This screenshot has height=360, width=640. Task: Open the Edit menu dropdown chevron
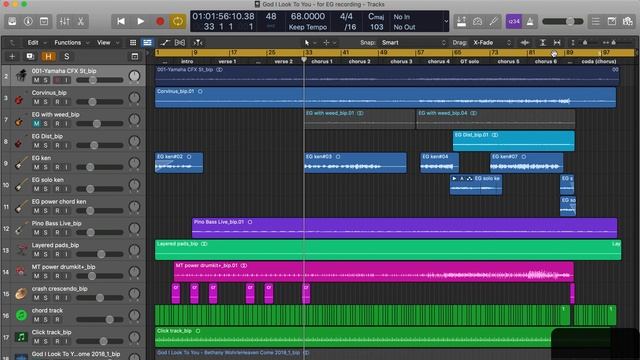[x=44, y=43]
